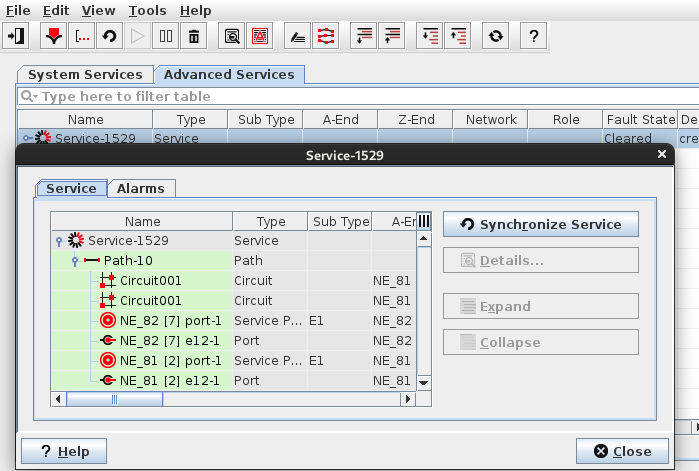Click the trash delete toolbar icon

[x=194, y=36]
